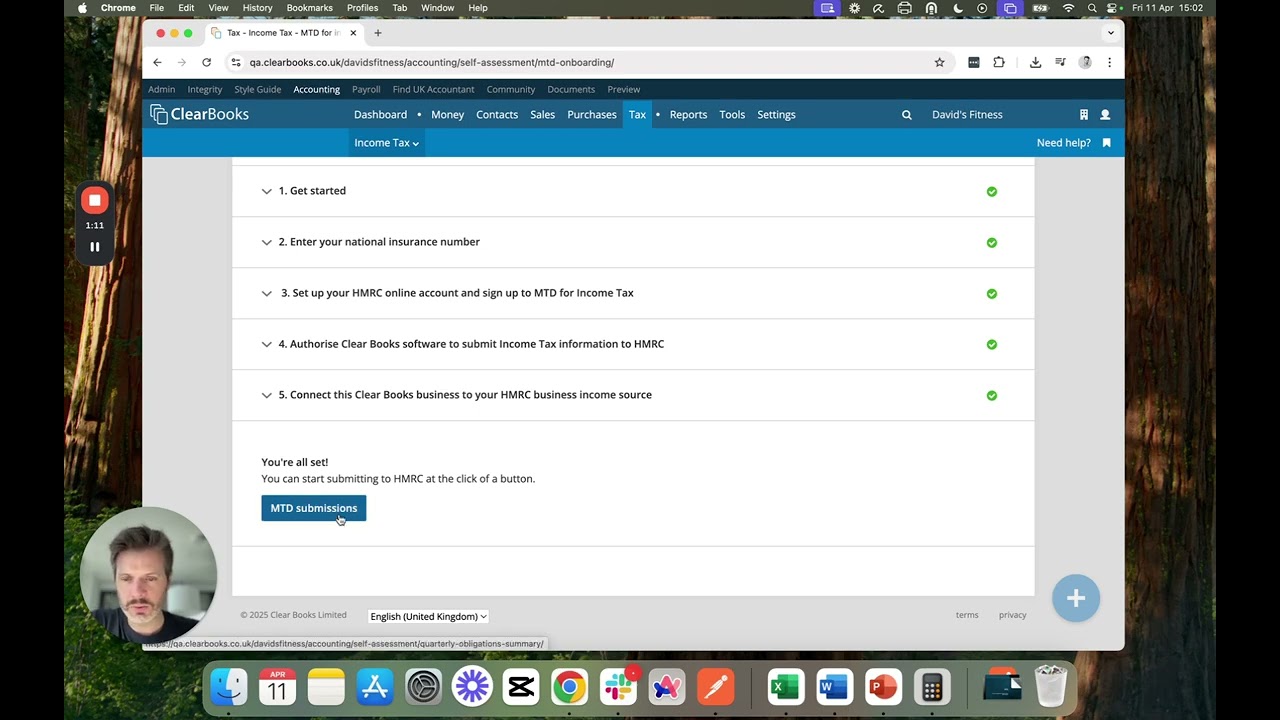Viewport: 1280px width, 720px height.
Task: Pause the screen recording
Action: (95, 247)
